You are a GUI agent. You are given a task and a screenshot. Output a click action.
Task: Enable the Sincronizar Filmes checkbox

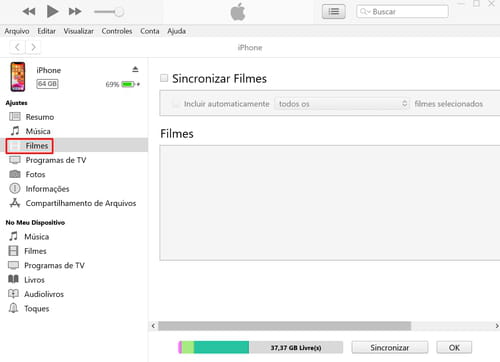pyautogui.click(x=164, y=78)
